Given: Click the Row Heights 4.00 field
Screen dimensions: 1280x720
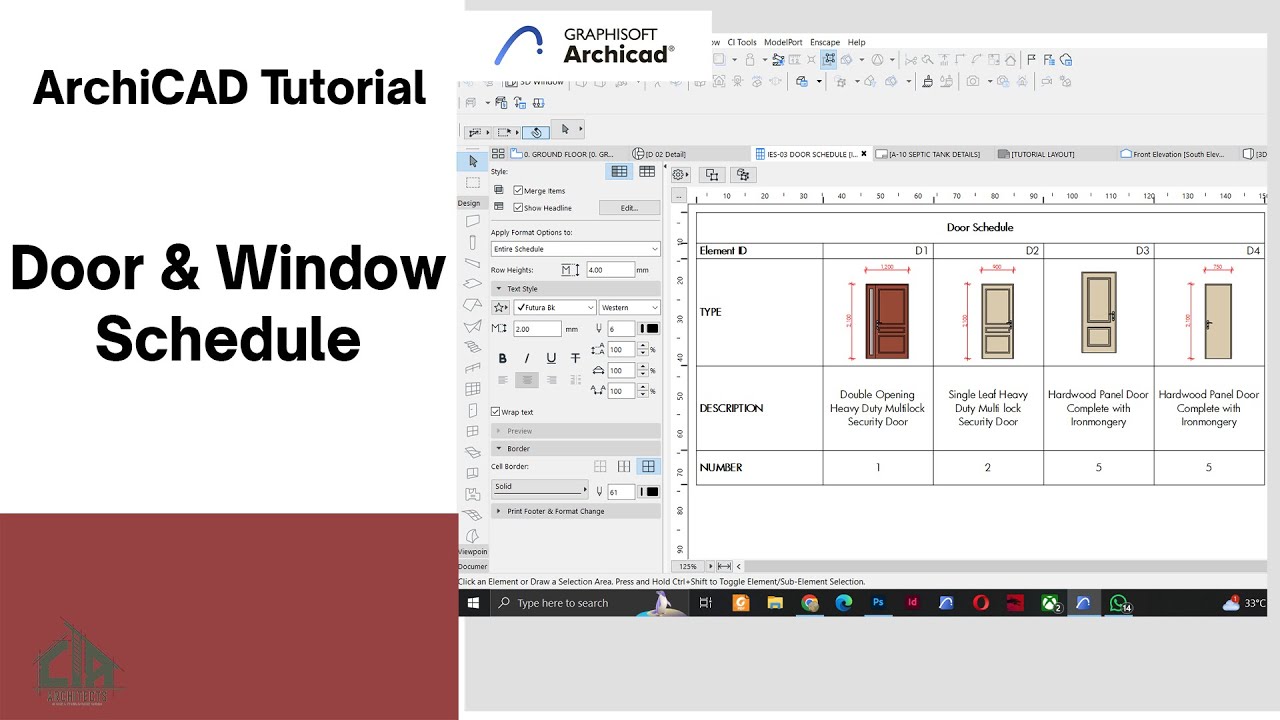Looking at the screenshot, I should (610, 270).
